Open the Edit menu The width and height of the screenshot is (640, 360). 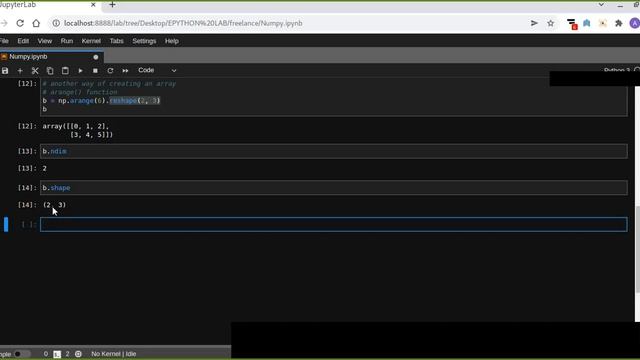tap(23, 41)
